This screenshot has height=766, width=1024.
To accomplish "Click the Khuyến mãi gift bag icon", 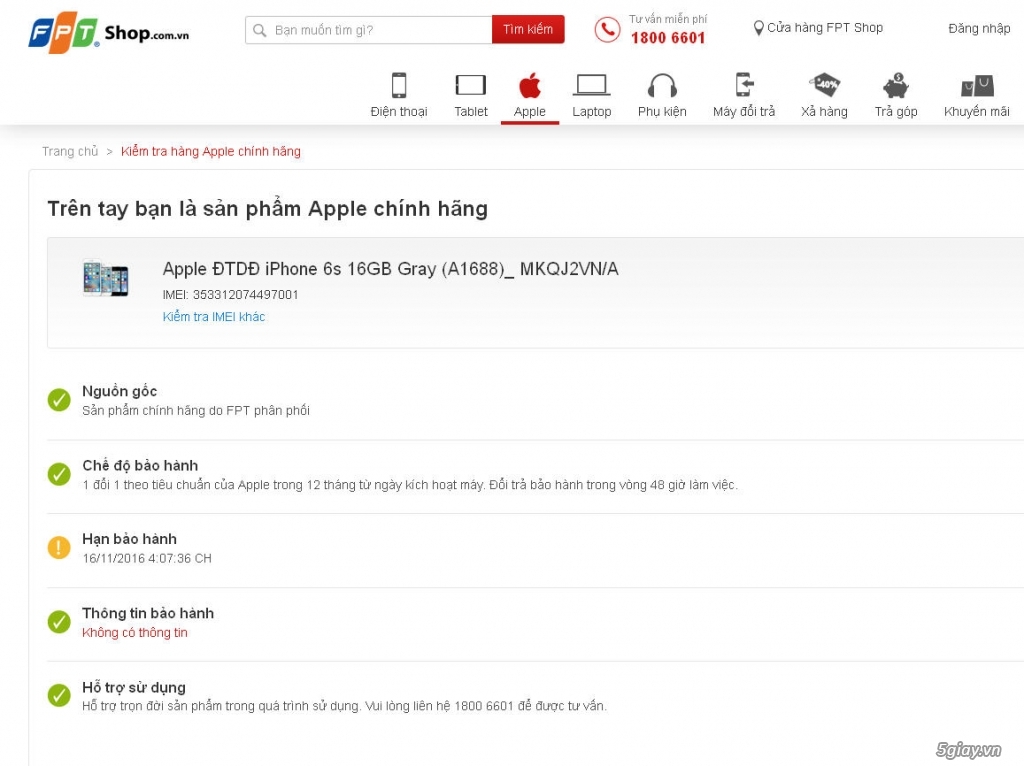I will (975, 85).
